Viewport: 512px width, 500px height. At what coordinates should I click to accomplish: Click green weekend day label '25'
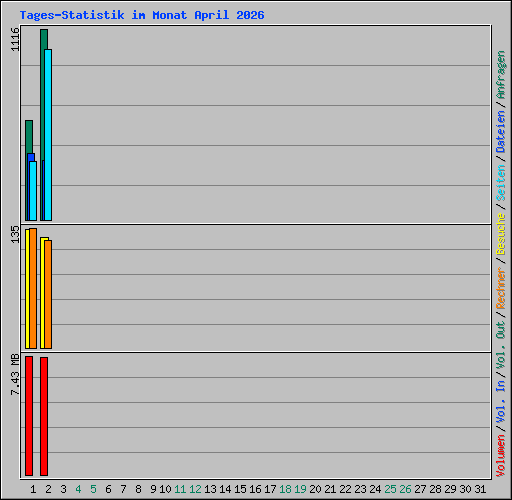coord(390,489)
